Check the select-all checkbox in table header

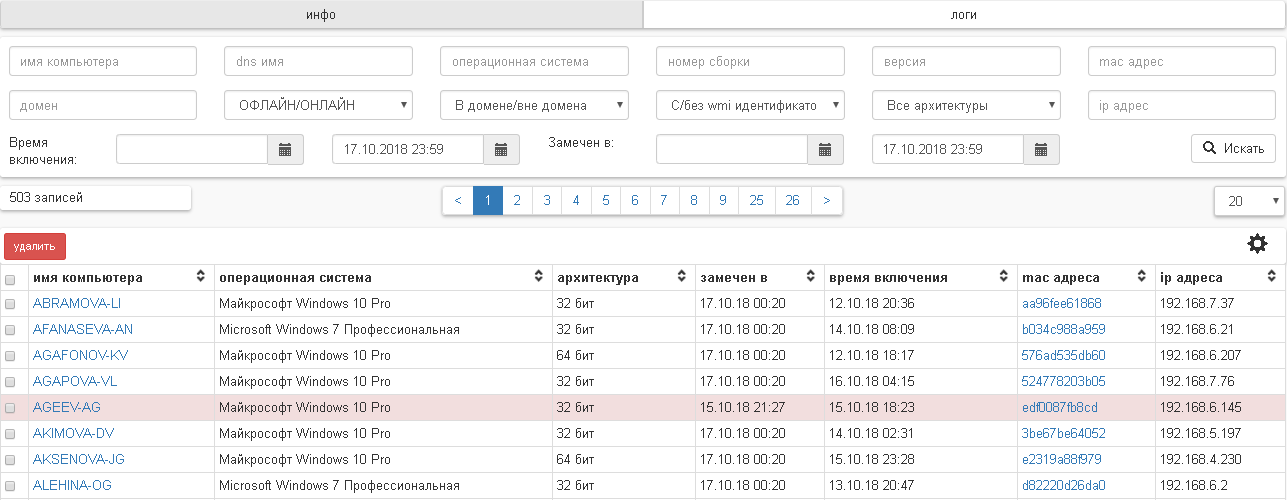(11, 278)
